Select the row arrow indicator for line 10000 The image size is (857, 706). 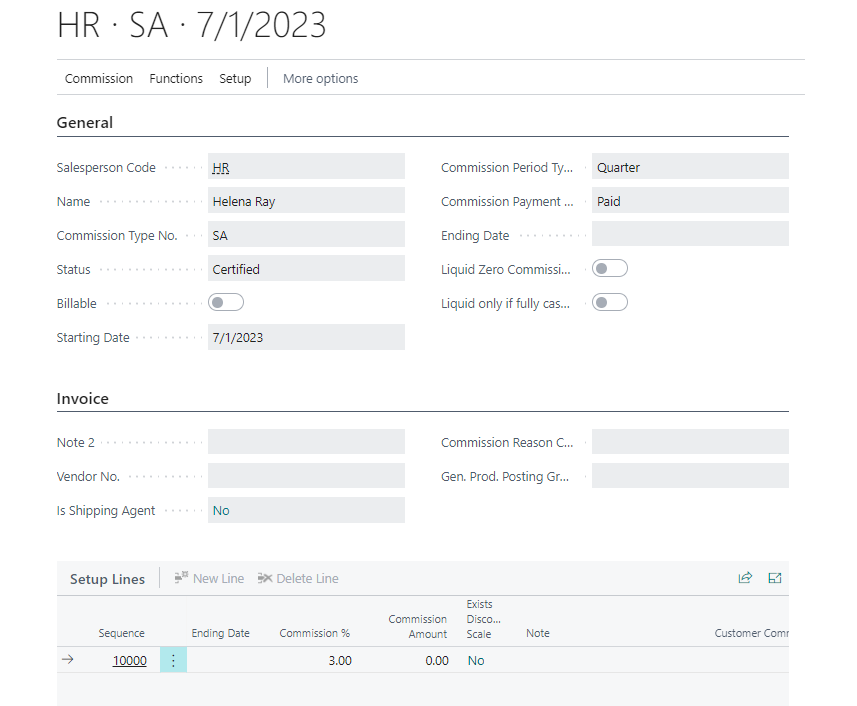[x=67, y=660]
